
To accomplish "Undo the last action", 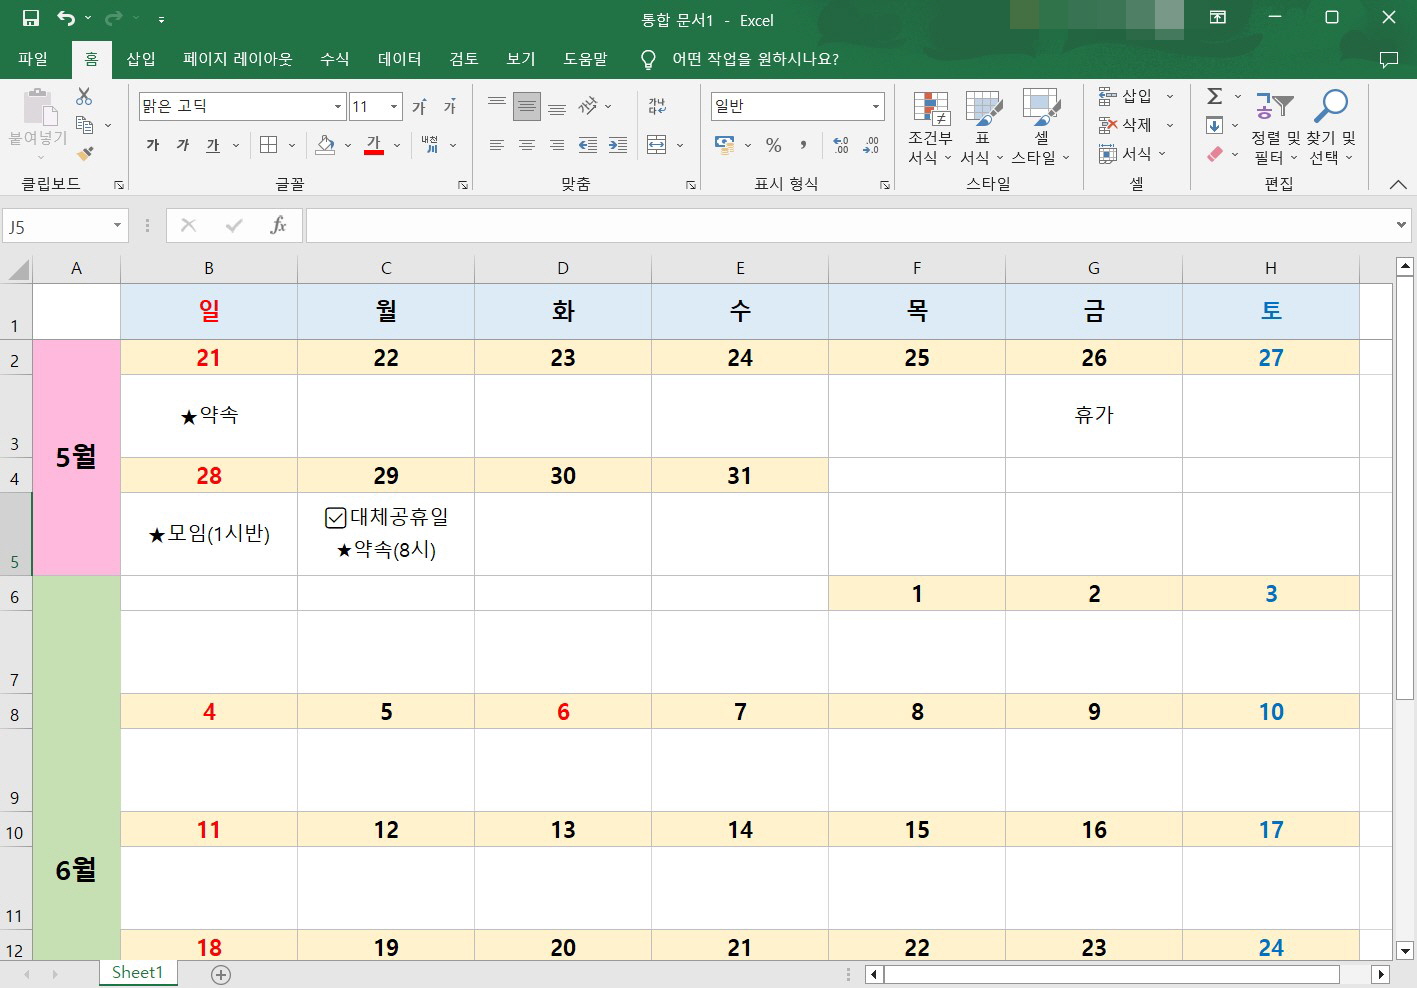I will [66, 18].
